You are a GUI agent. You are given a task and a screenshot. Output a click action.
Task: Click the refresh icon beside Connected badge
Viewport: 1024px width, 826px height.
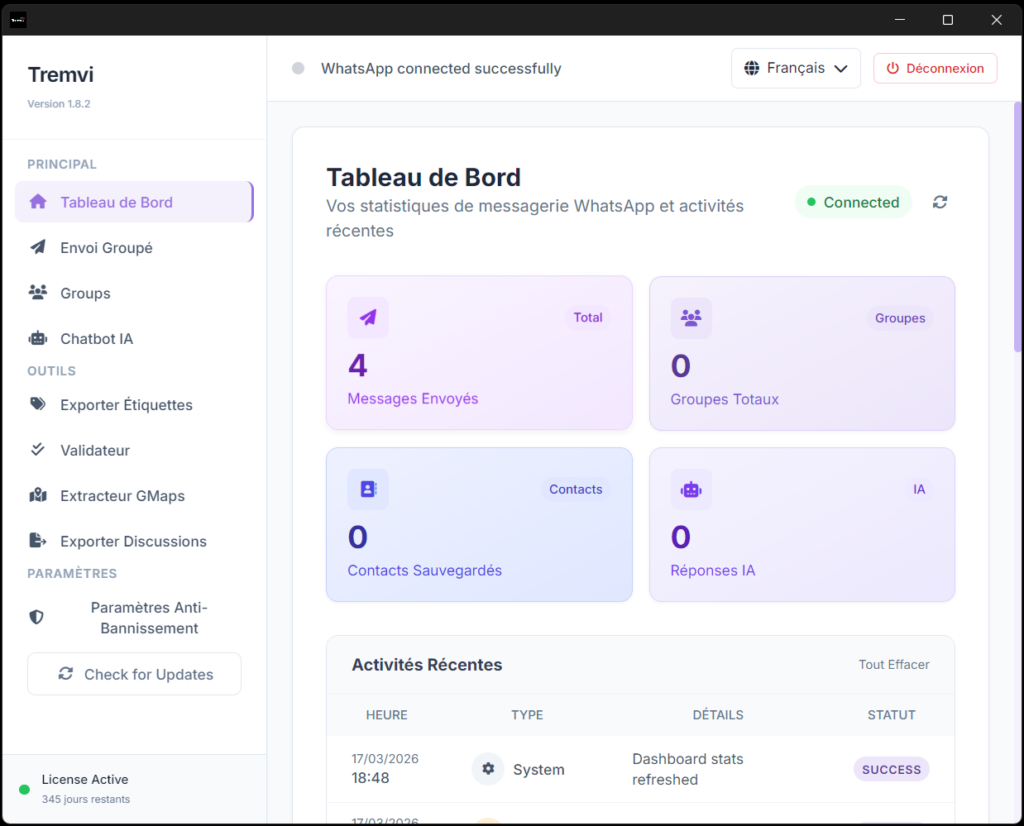[939, 202]
